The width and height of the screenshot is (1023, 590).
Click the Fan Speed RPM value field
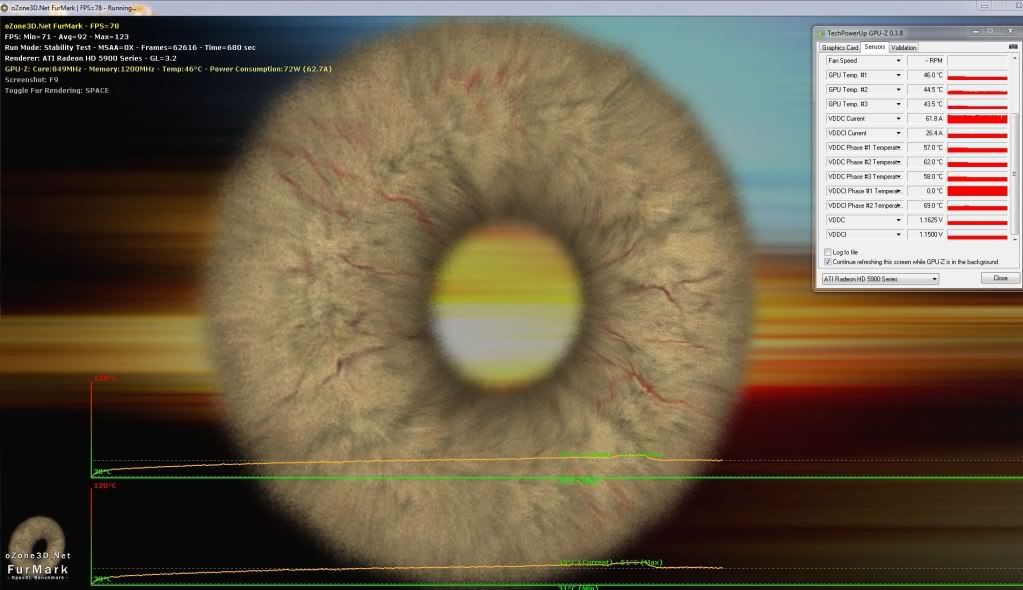pos(925,61)
